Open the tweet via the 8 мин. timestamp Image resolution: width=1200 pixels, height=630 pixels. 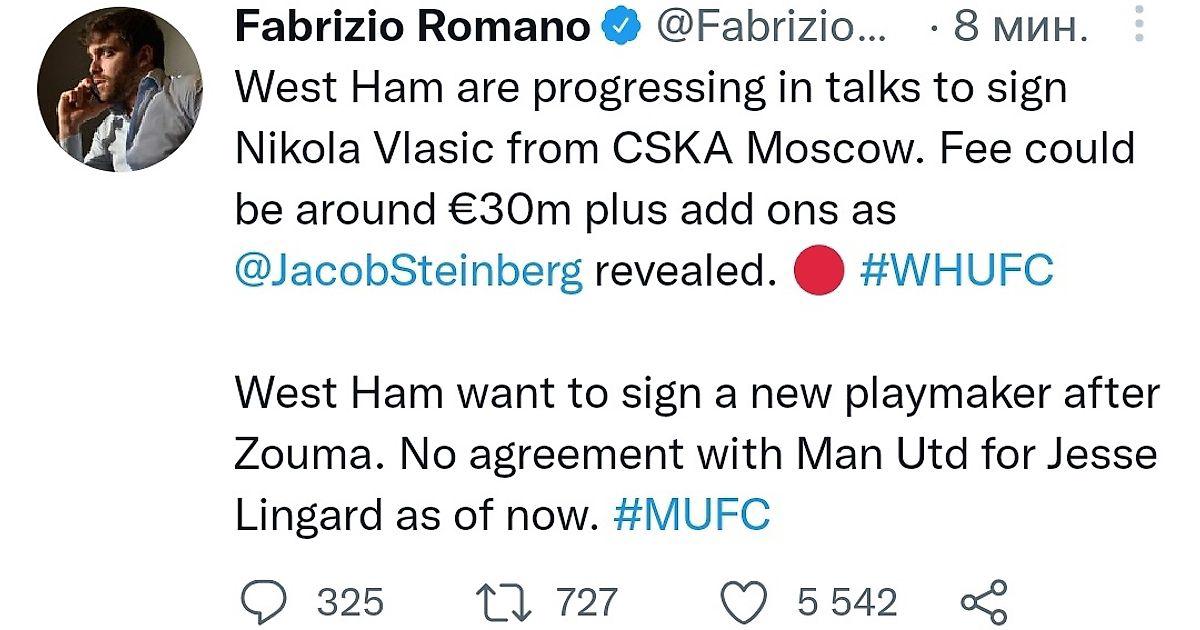[1017, 29]
